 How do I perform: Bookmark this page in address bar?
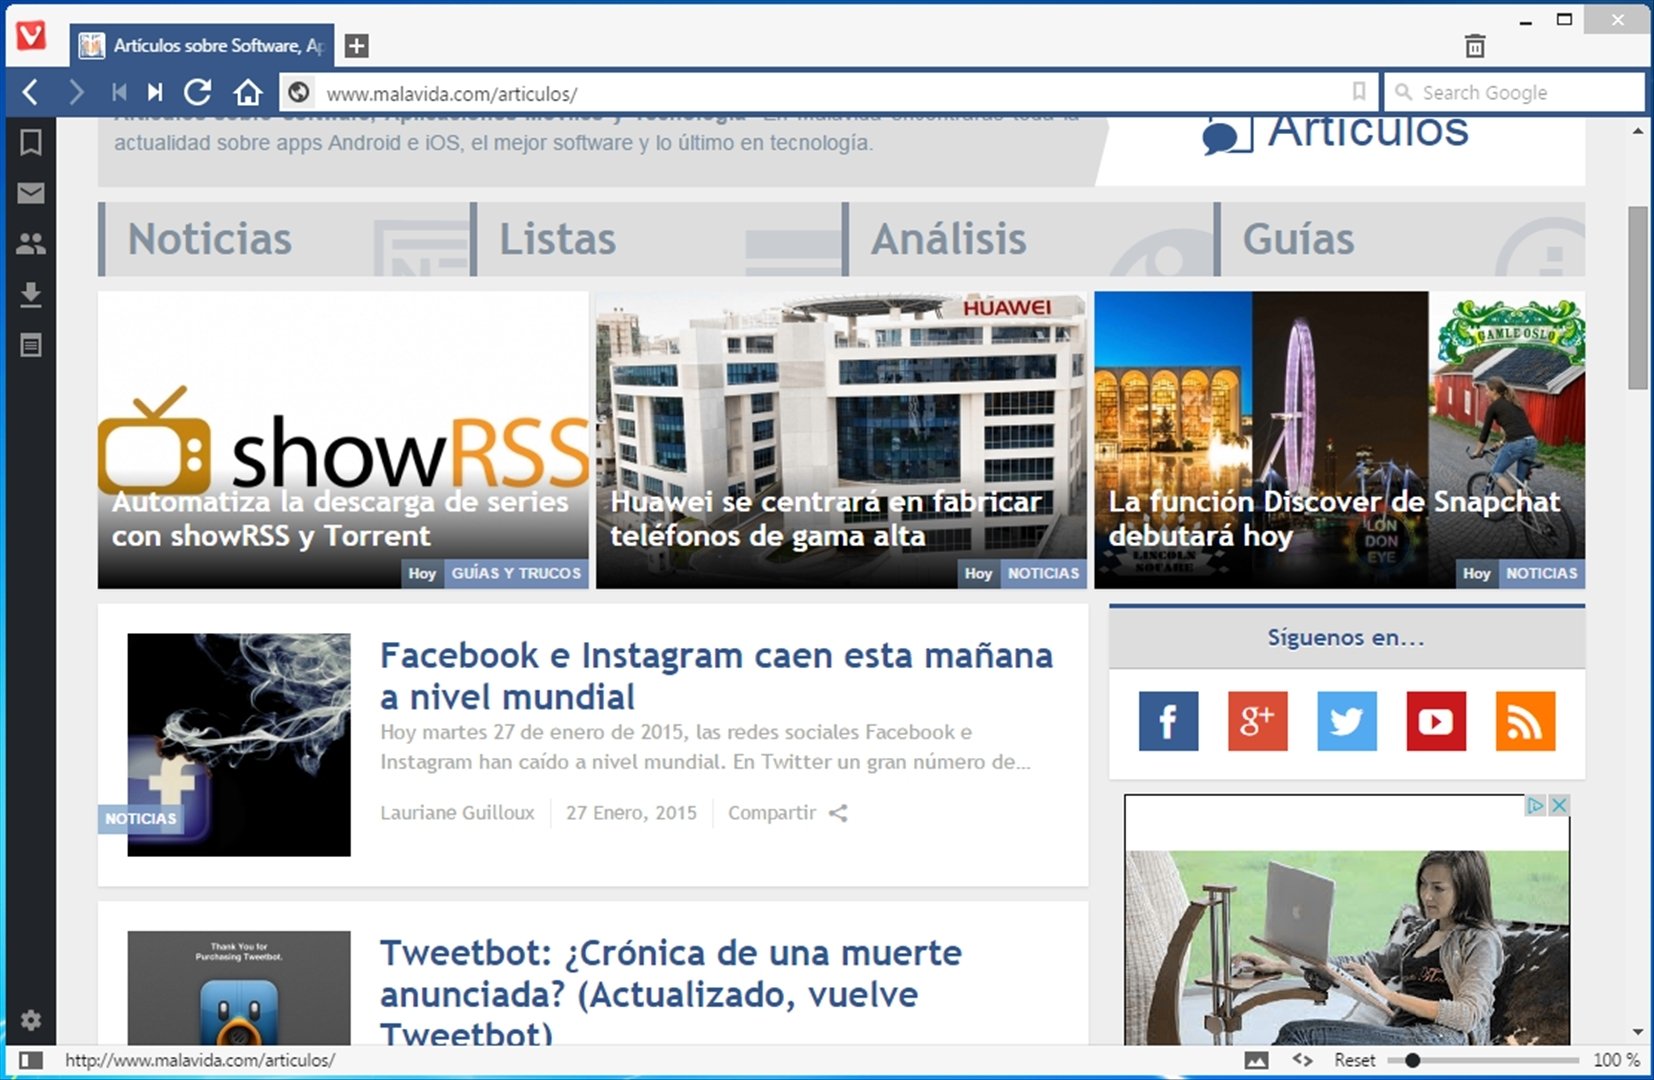click(x=1358, y=92)
